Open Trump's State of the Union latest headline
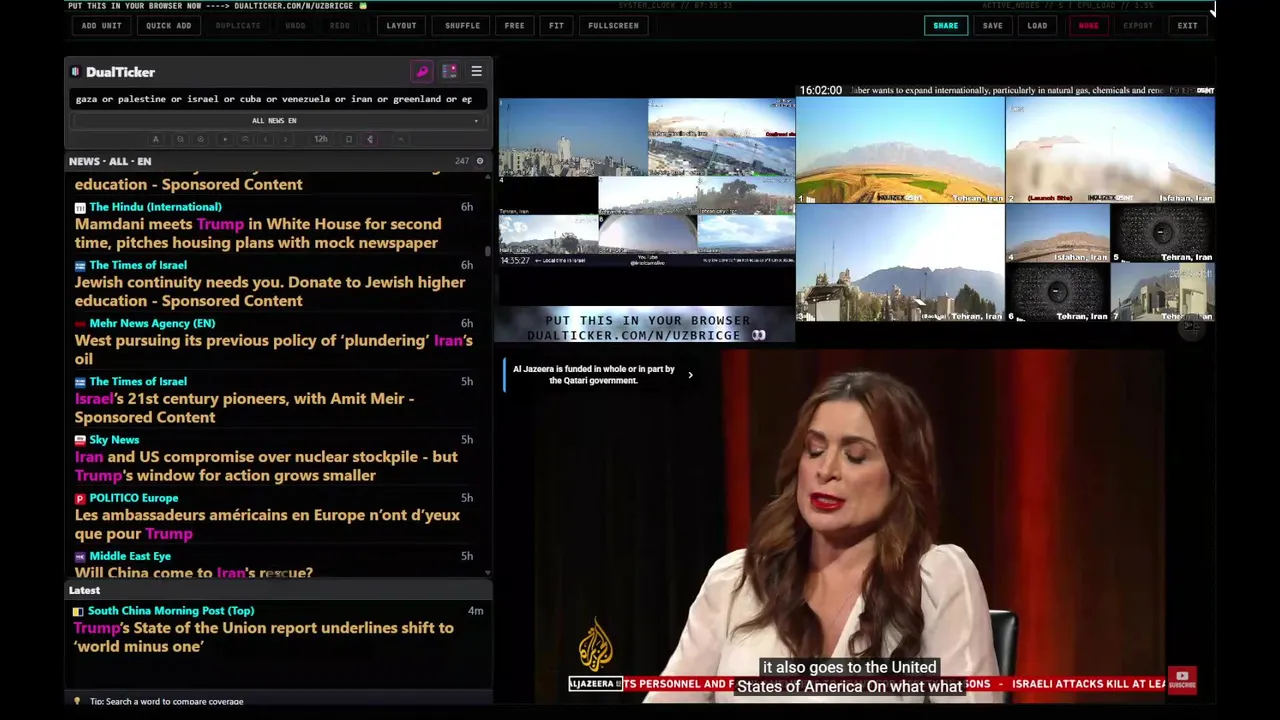 (263, 637)
